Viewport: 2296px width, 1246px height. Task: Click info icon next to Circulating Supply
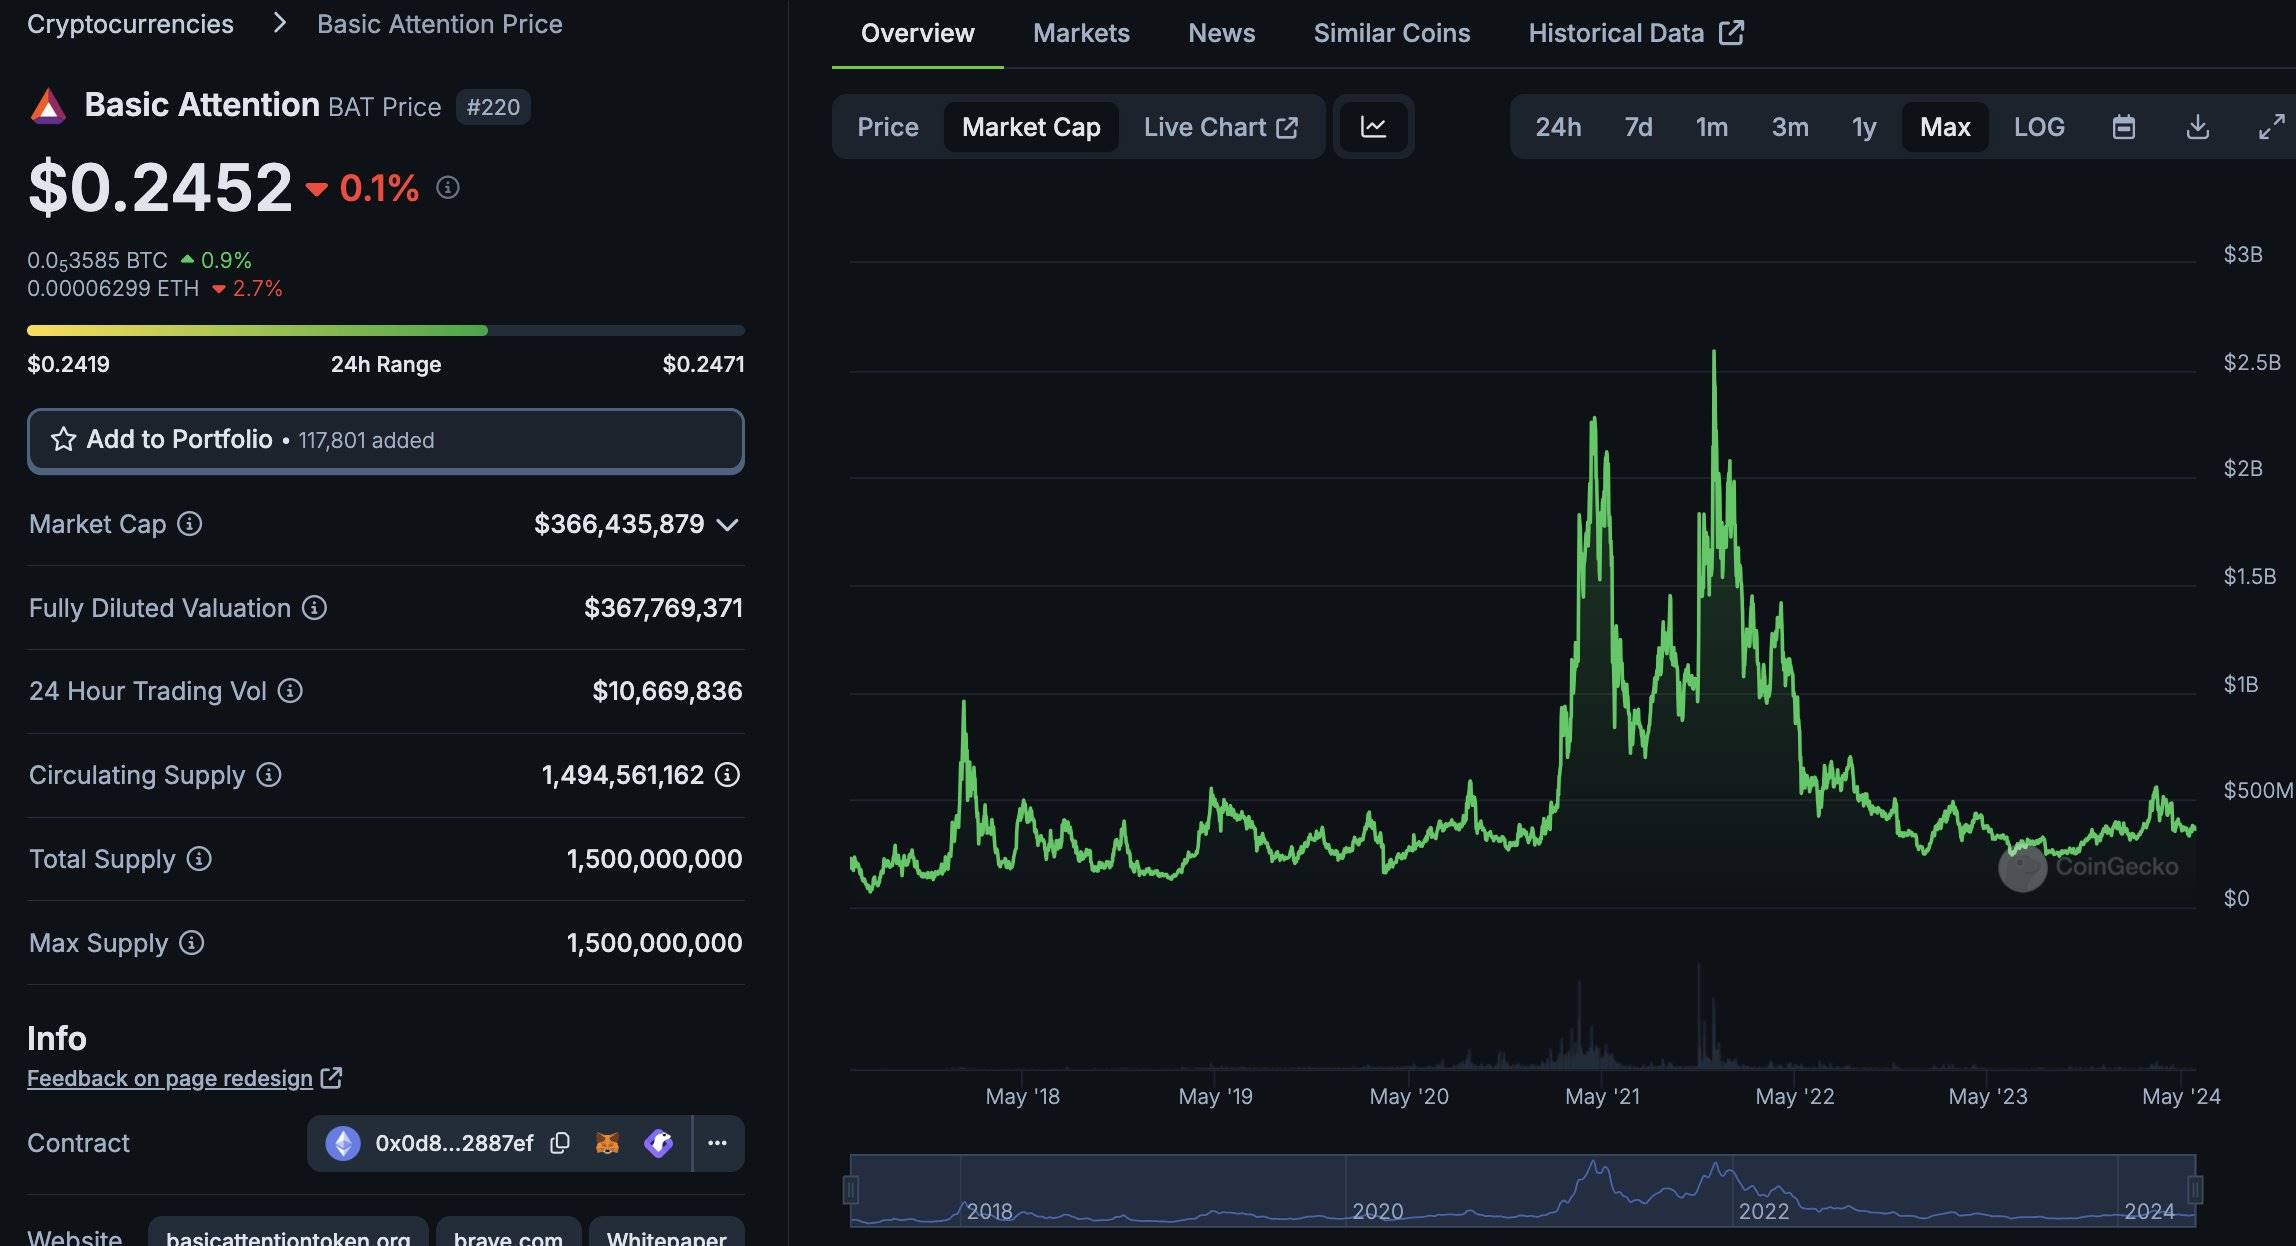click(x=269, y=775)
